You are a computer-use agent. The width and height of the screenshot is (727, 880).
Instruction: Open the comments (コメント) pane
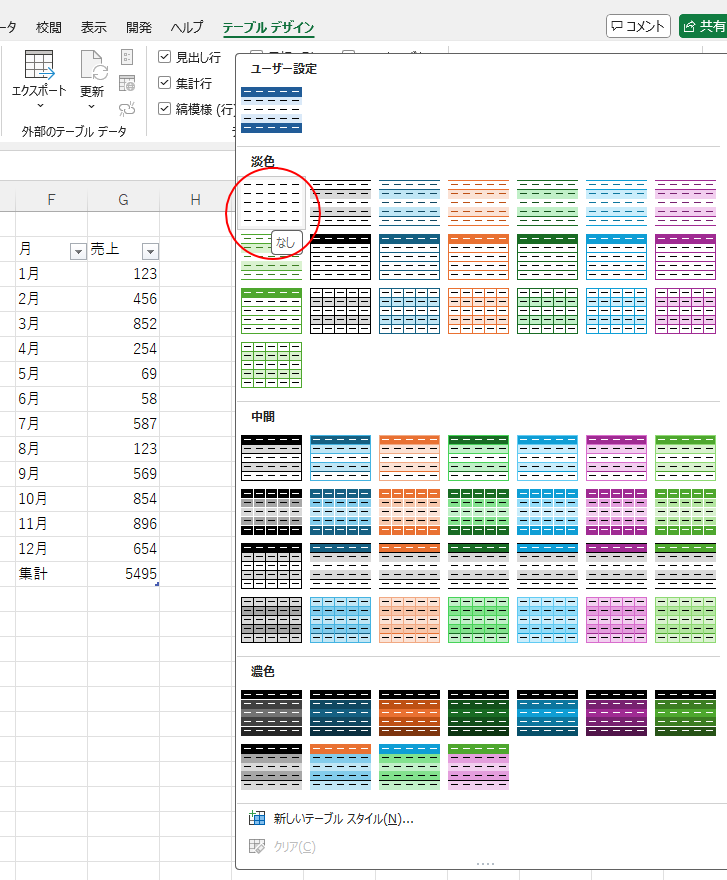[638, 27]
